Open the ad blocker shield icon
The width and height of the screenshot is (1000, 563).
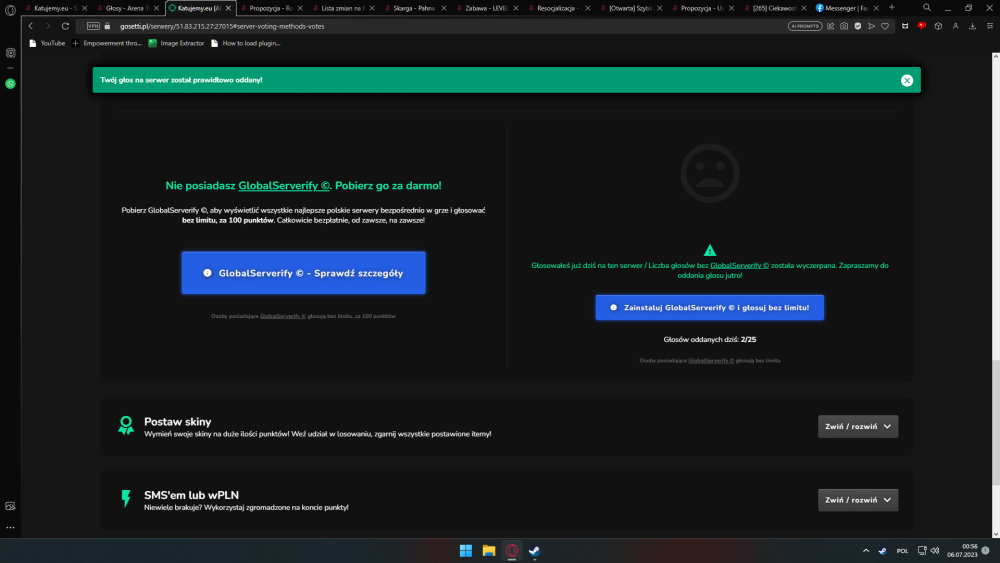[x=858, y=26]
